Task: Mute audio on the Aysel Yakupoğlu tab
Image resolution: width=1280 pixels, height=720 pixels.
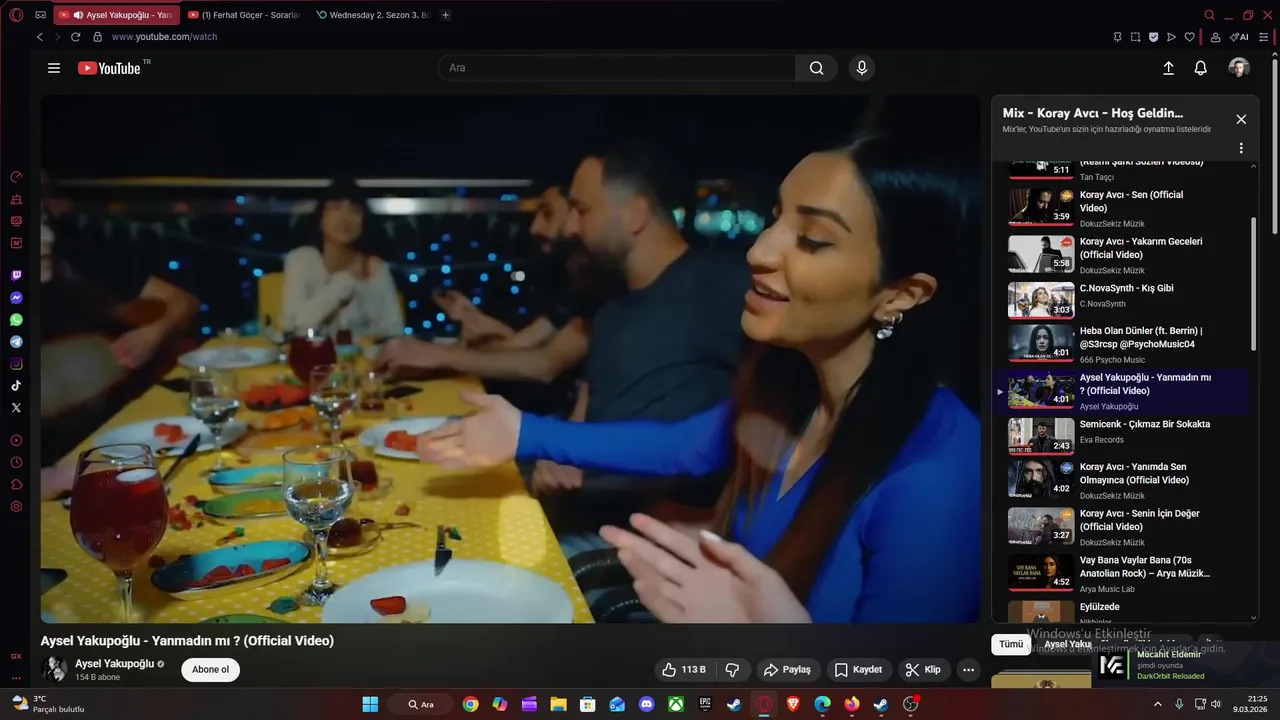Action: pos(78,15)
